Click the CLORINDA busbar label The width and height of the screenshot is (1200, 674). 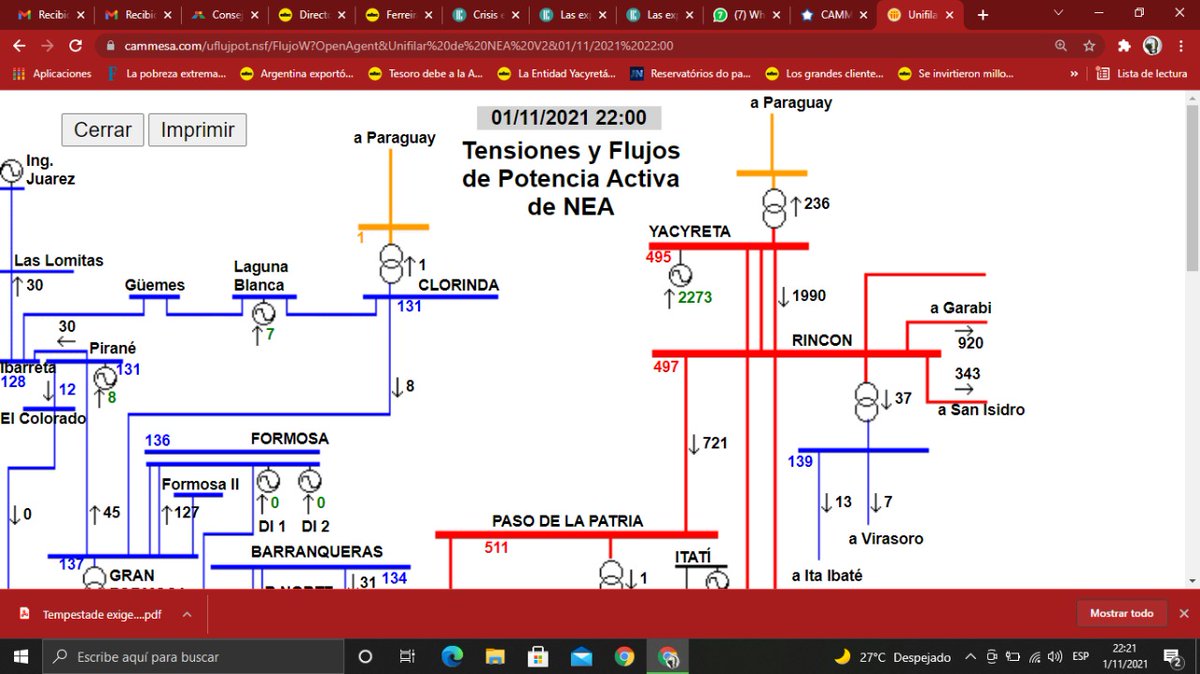click(x=458, y=285)
